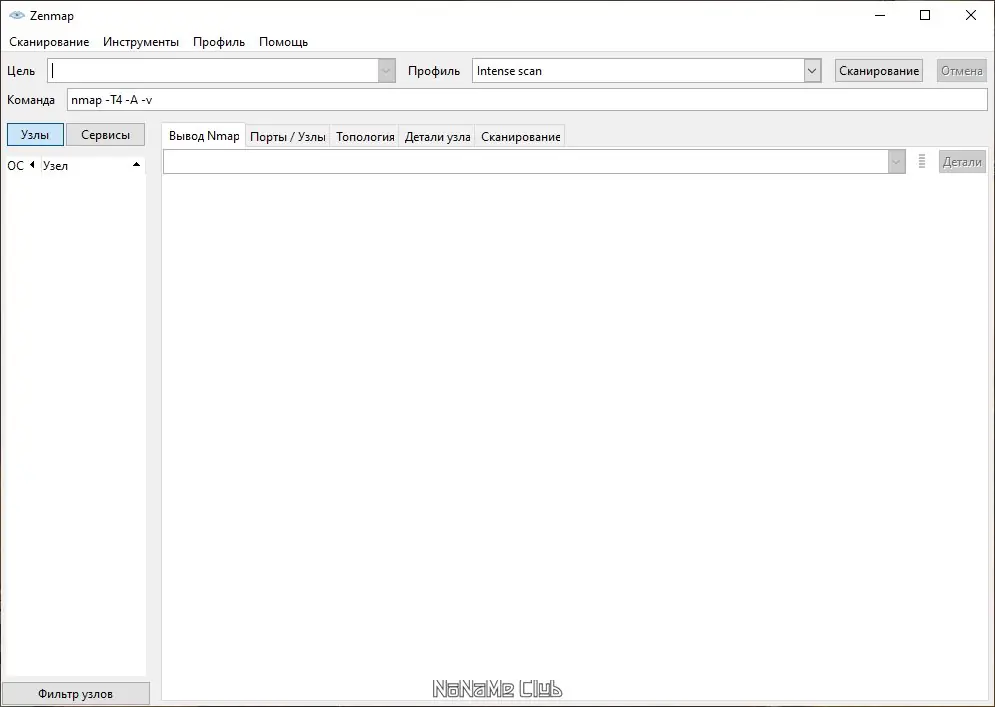Sort by the ОС column header
The width and height of the screenshot is (995, 707).
tap(22, 166)
